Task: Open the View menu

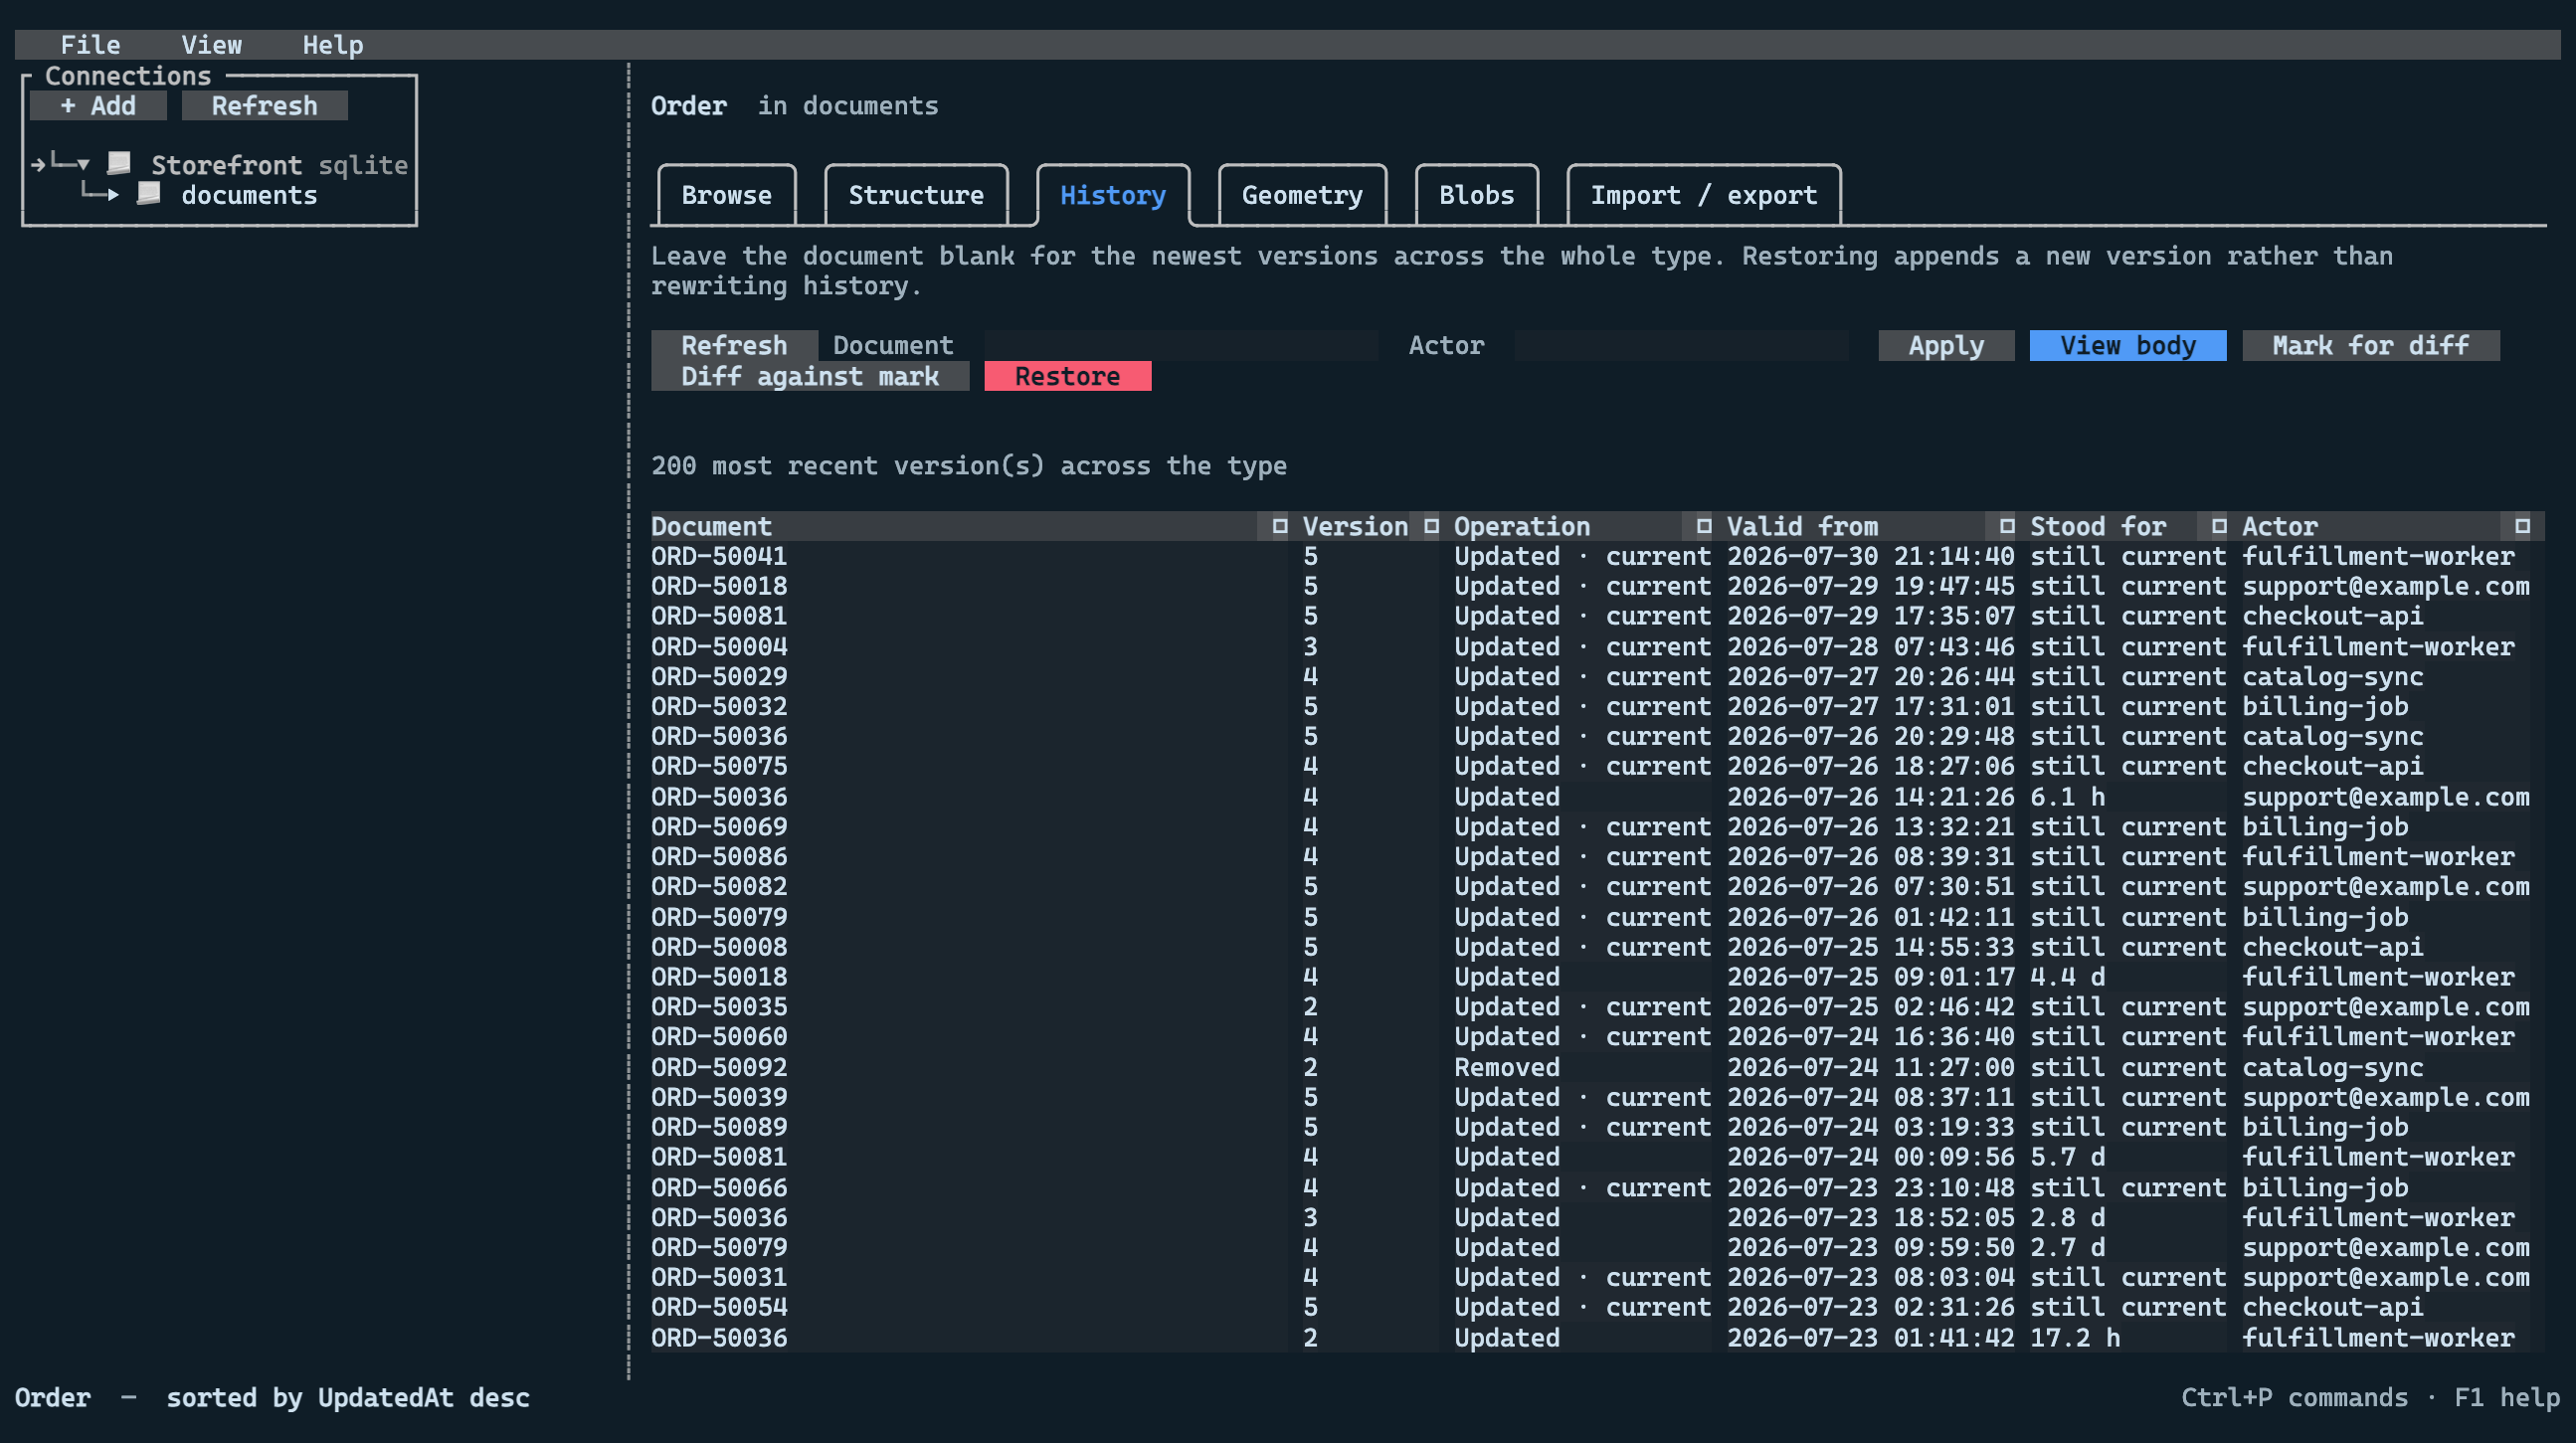Action: [211, 45]
